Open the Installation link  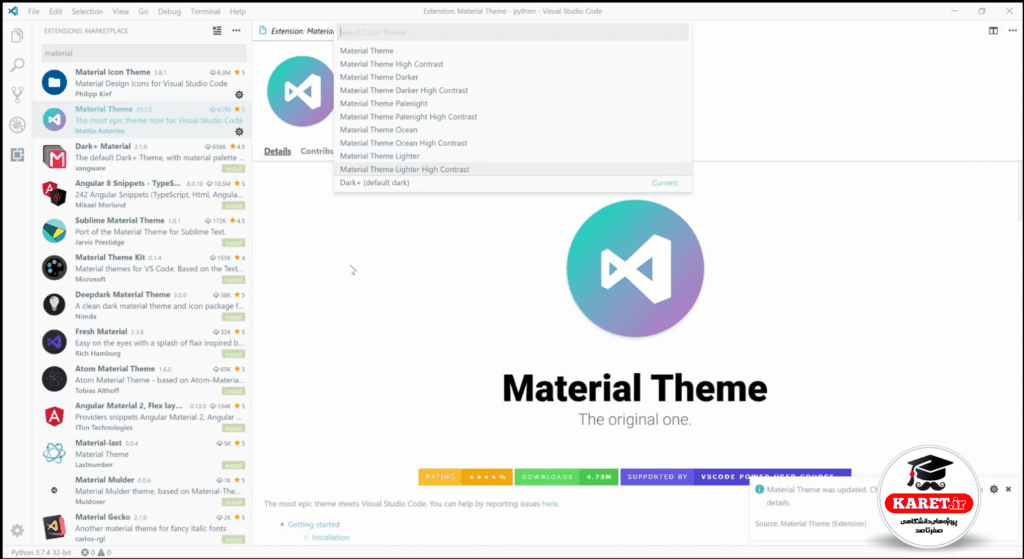coord(330,537)
